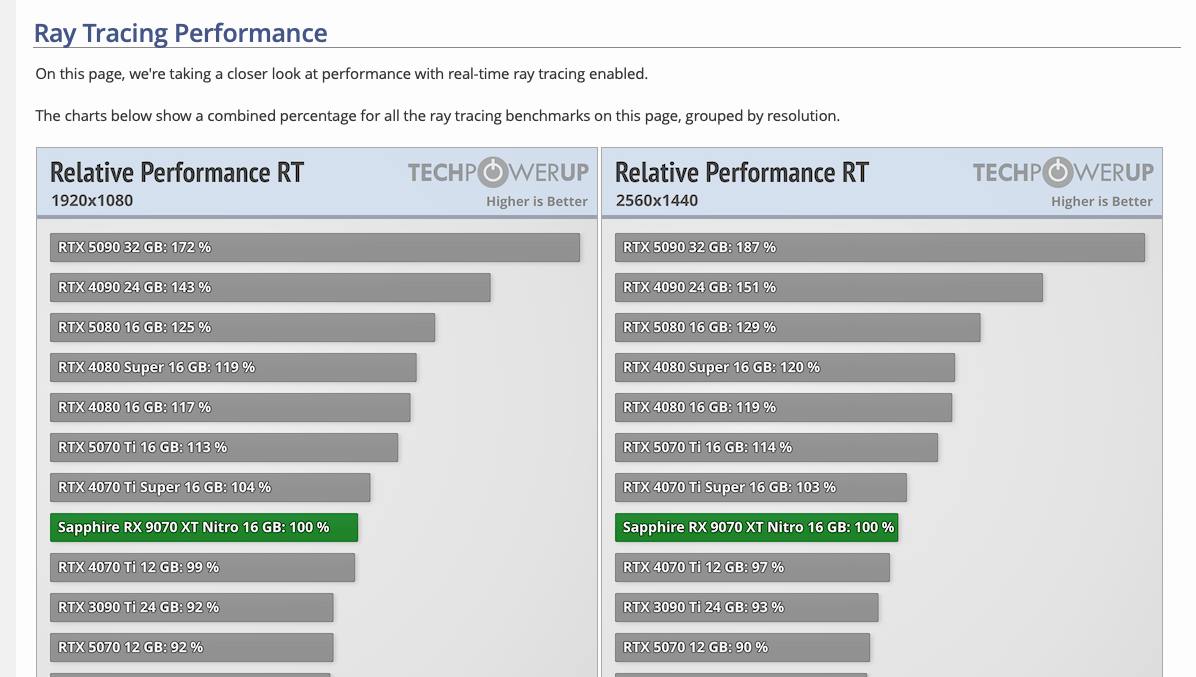1196x677 pixels.
Task: Select the RTX 4080 Super 120 % bar
Action: (784, 368)
